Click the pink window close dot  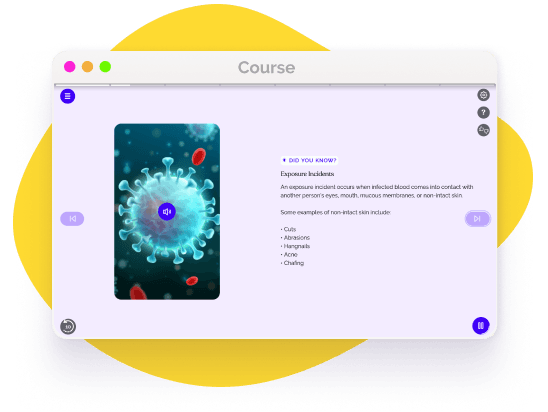(x=70, y=66)
